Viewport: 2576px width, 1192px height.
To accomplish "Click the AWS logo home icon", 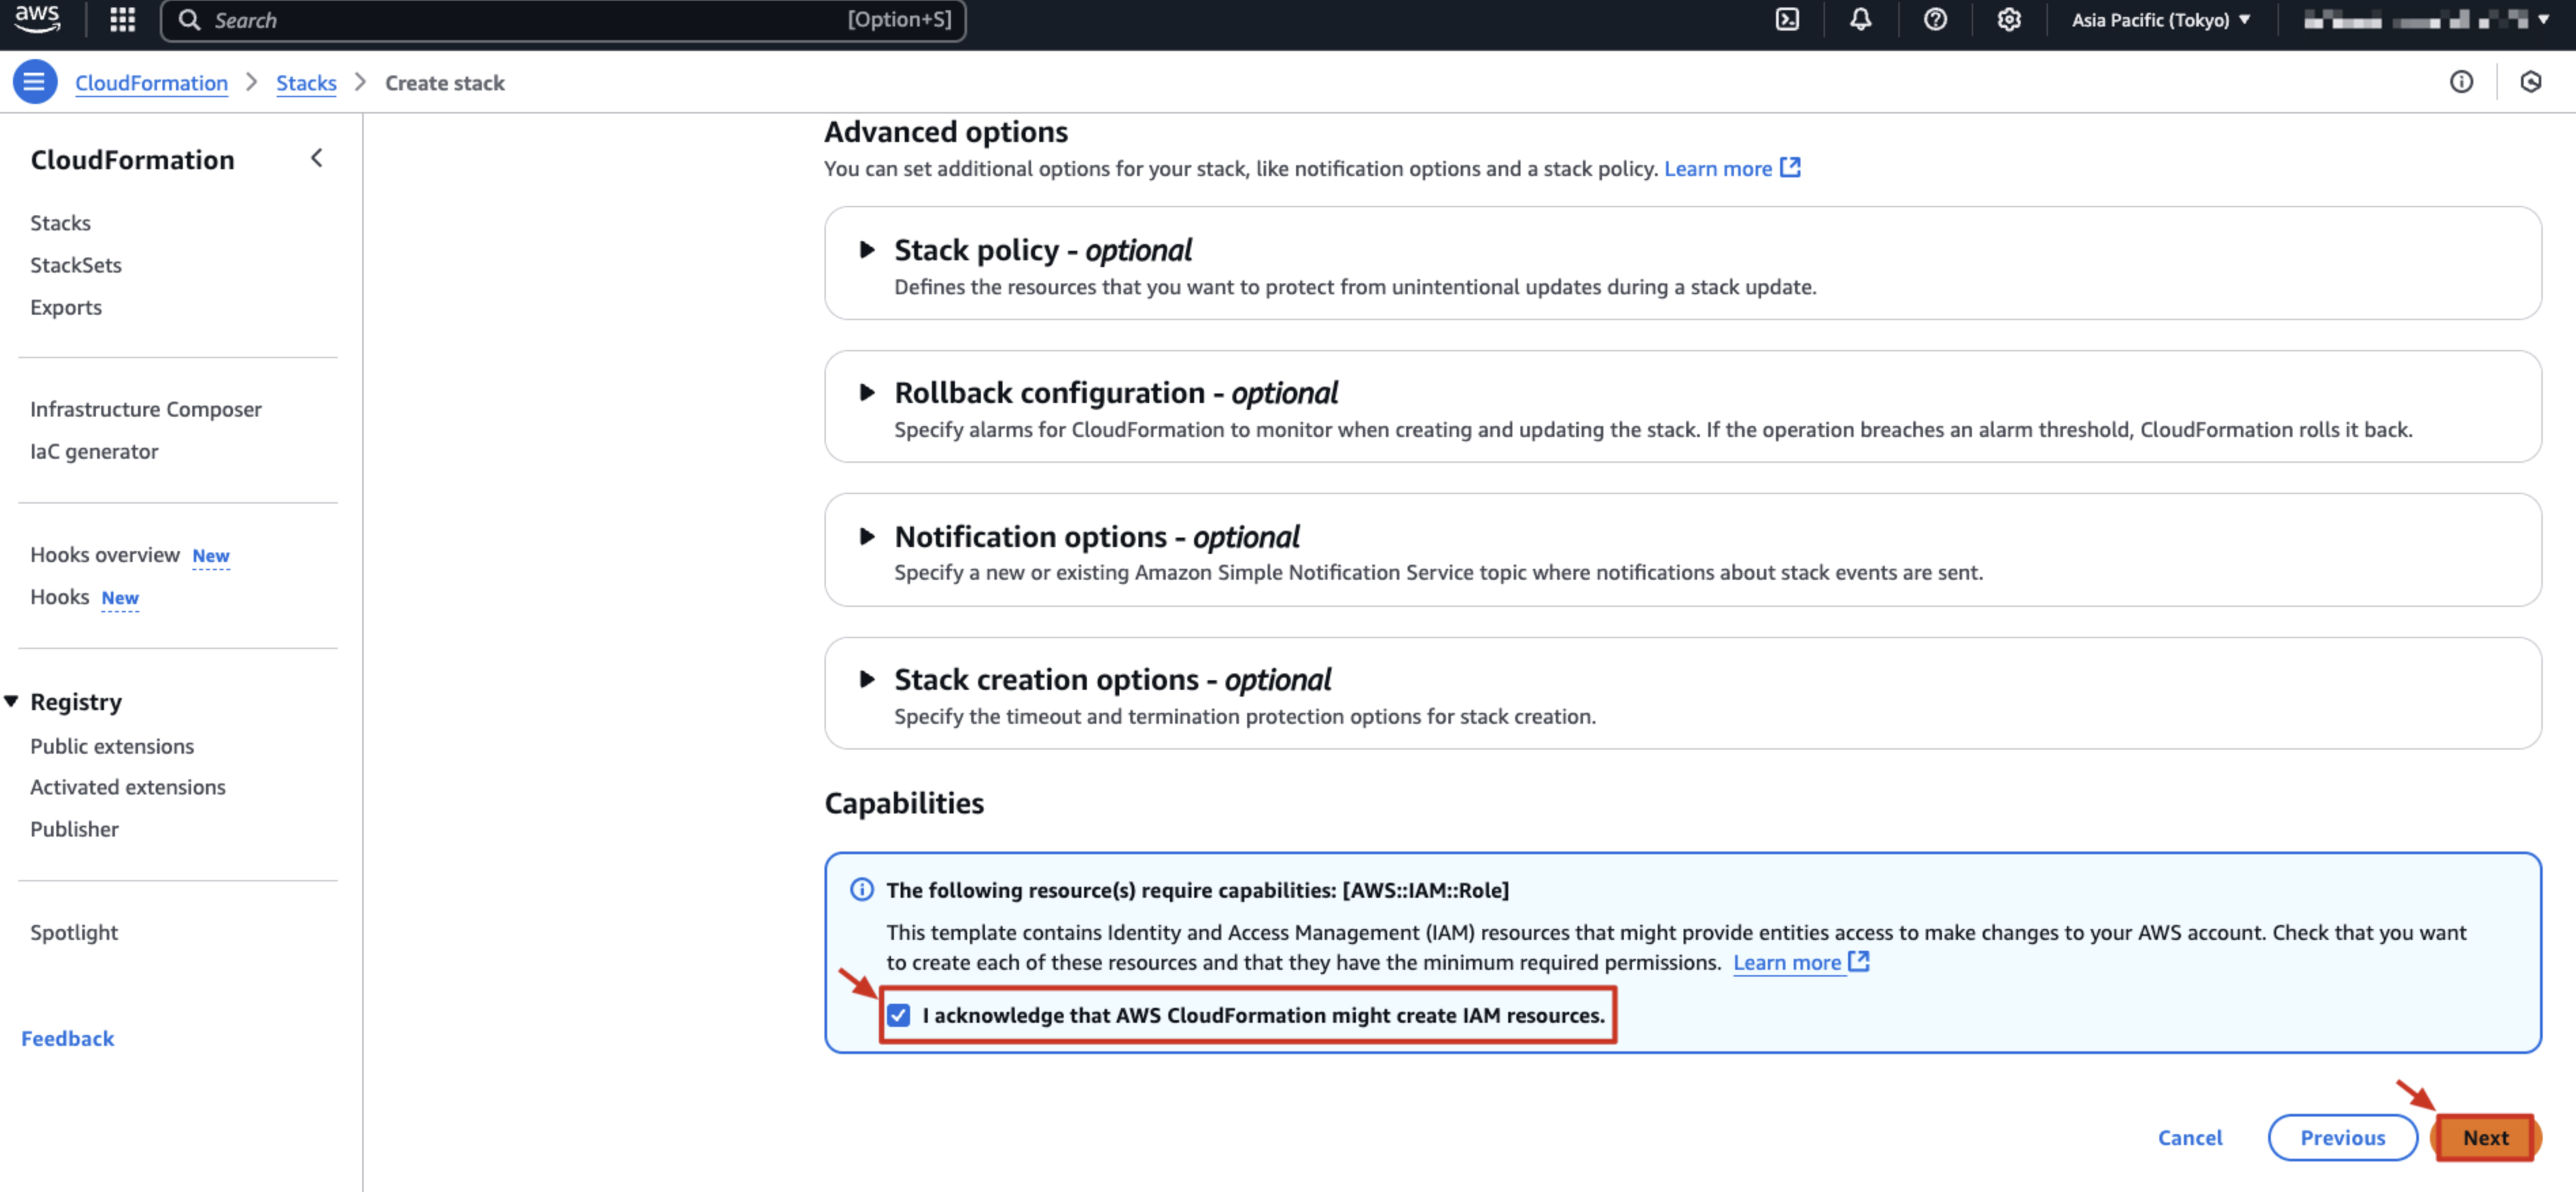I will tap(37, 19).
